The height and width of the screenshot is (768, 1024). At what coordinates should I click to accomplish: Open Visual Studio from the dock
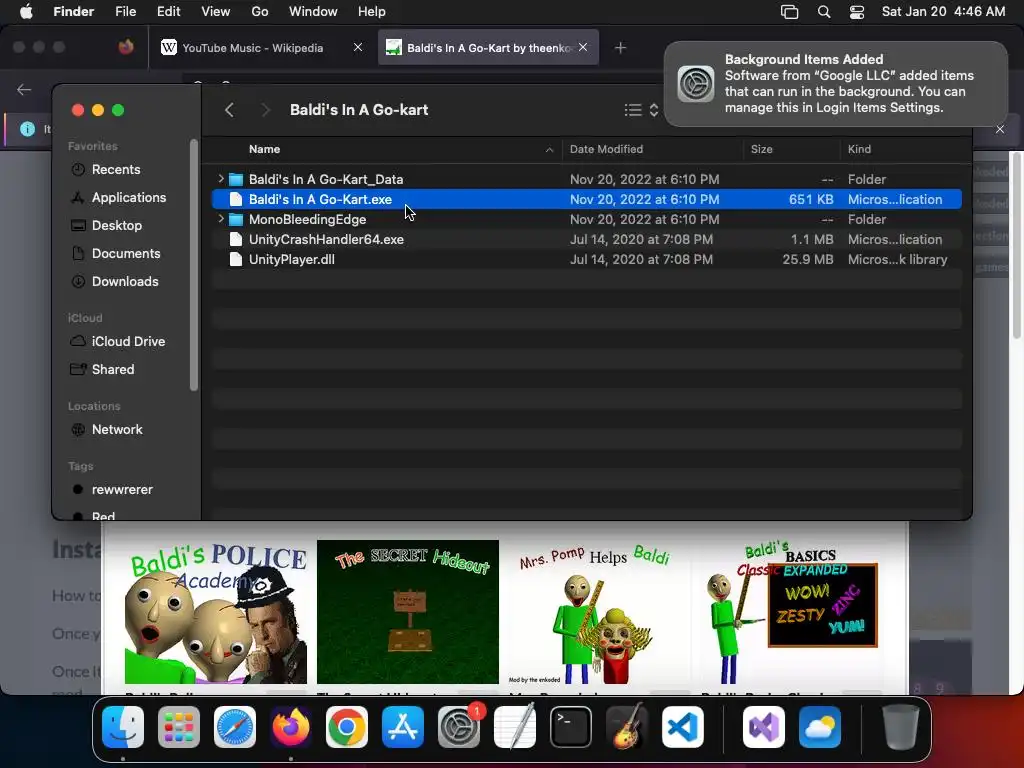click(763, 727)
